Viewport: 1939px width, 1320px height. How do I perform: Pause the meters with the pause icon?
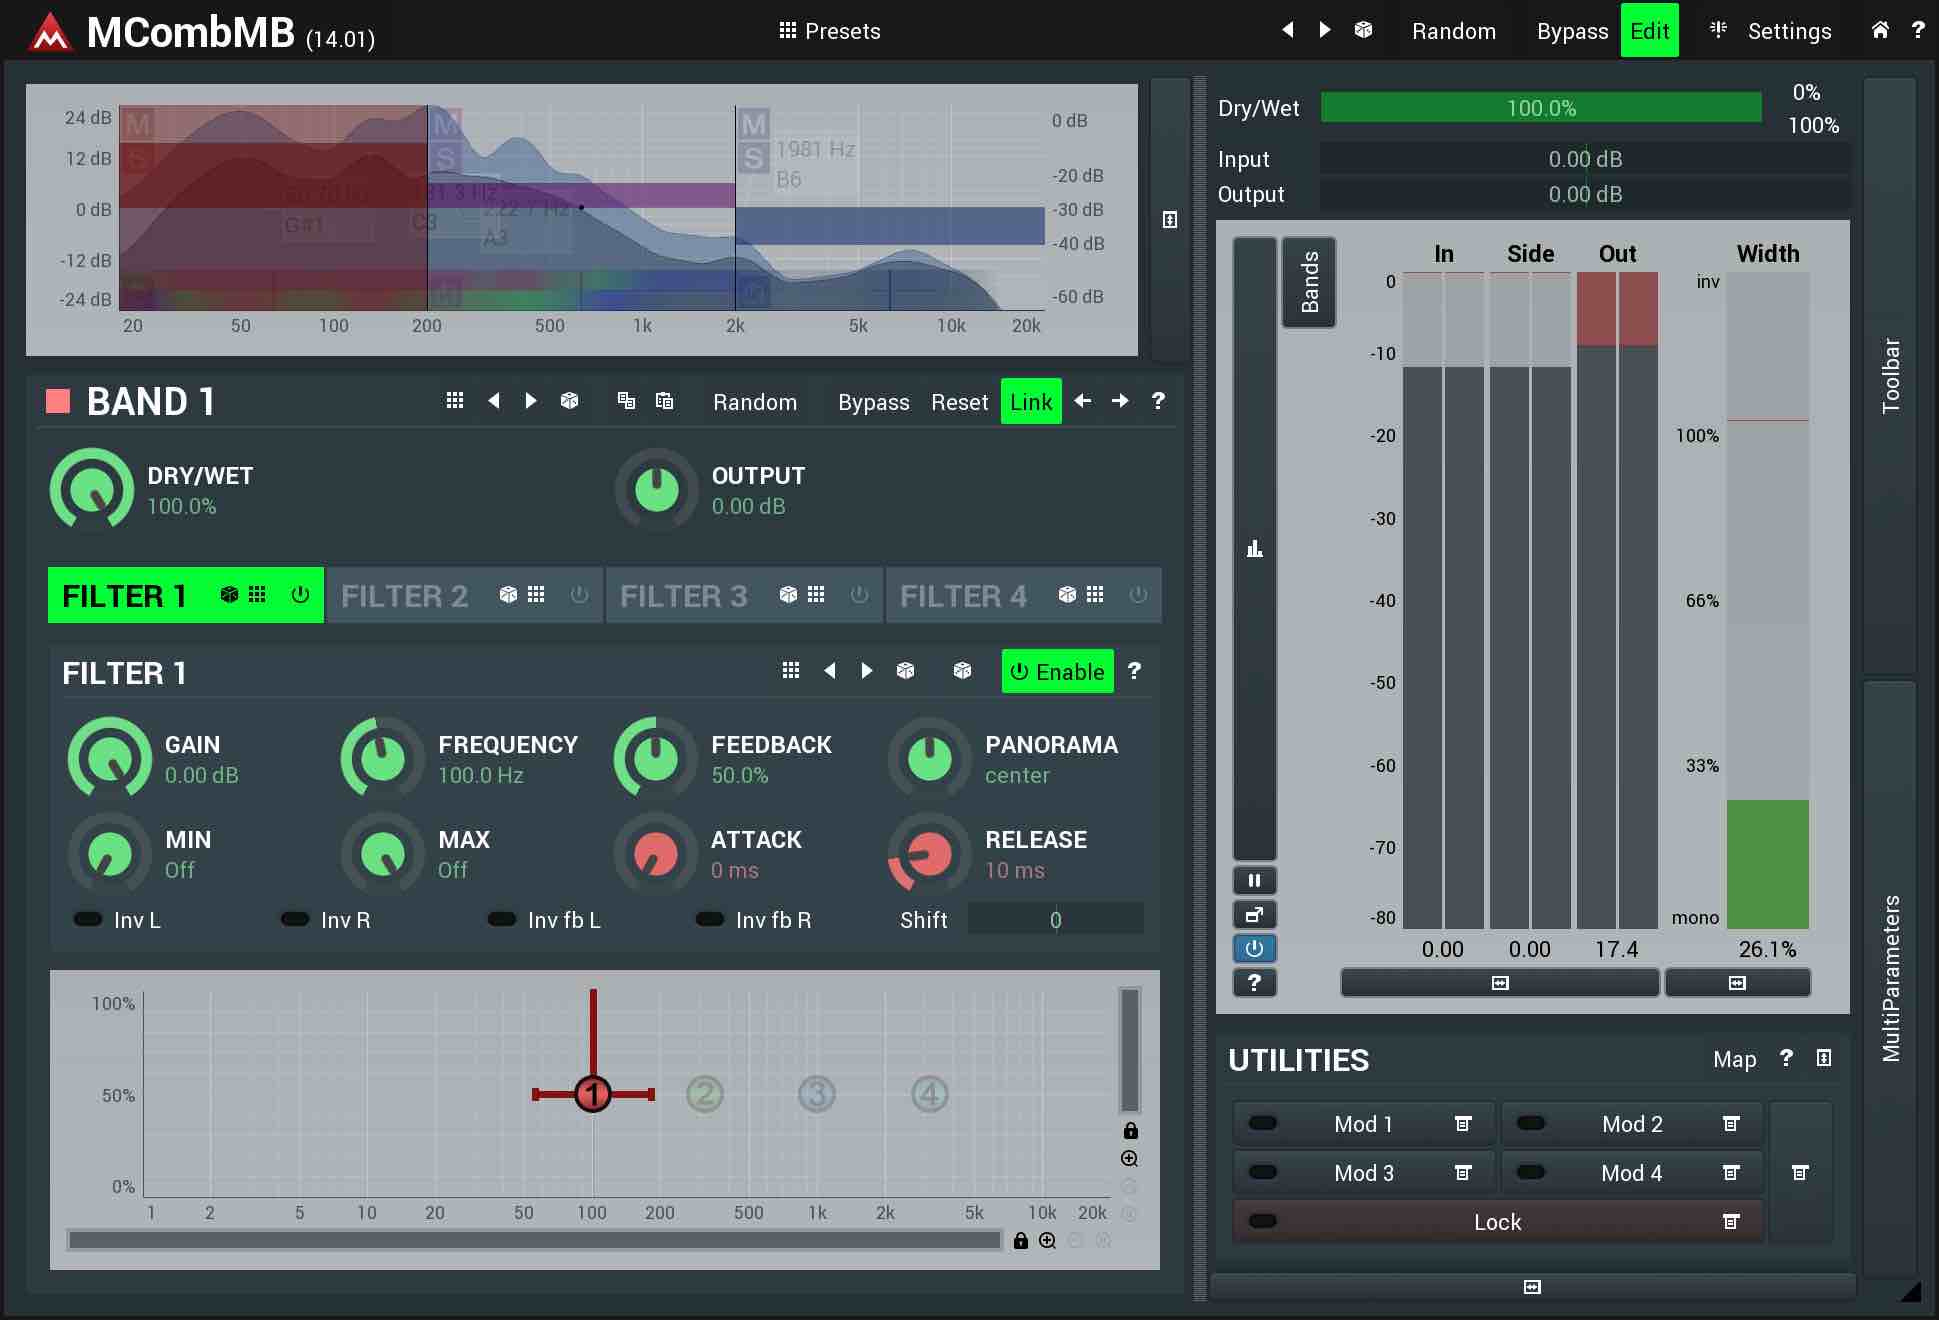[x=1254, y=881]
